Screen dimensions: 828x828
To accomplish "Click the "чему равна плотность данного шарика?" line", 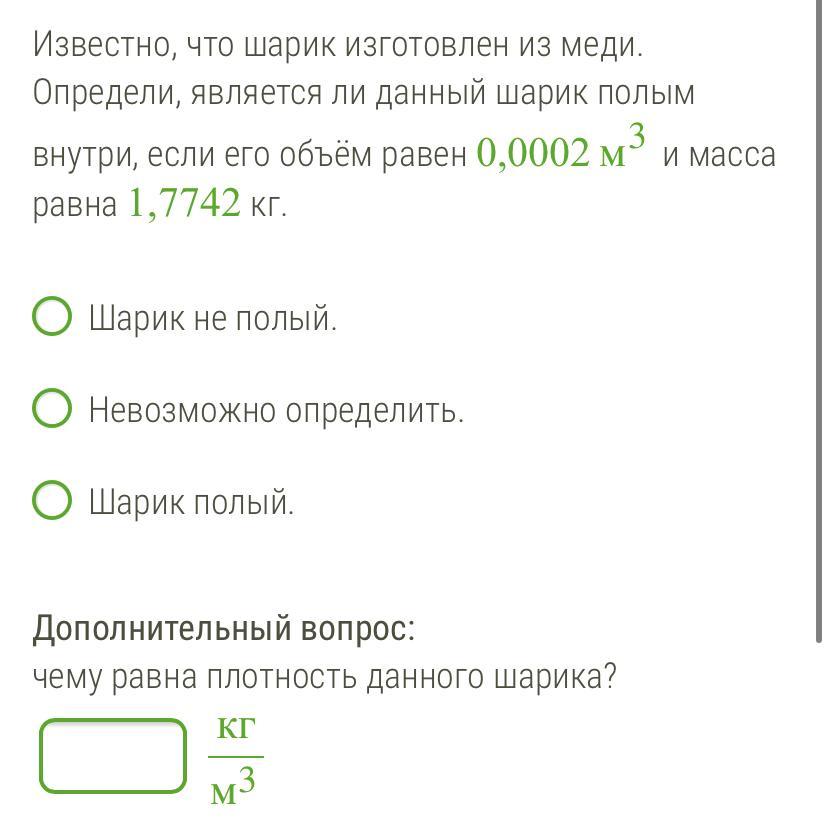I will click(324, 678).
